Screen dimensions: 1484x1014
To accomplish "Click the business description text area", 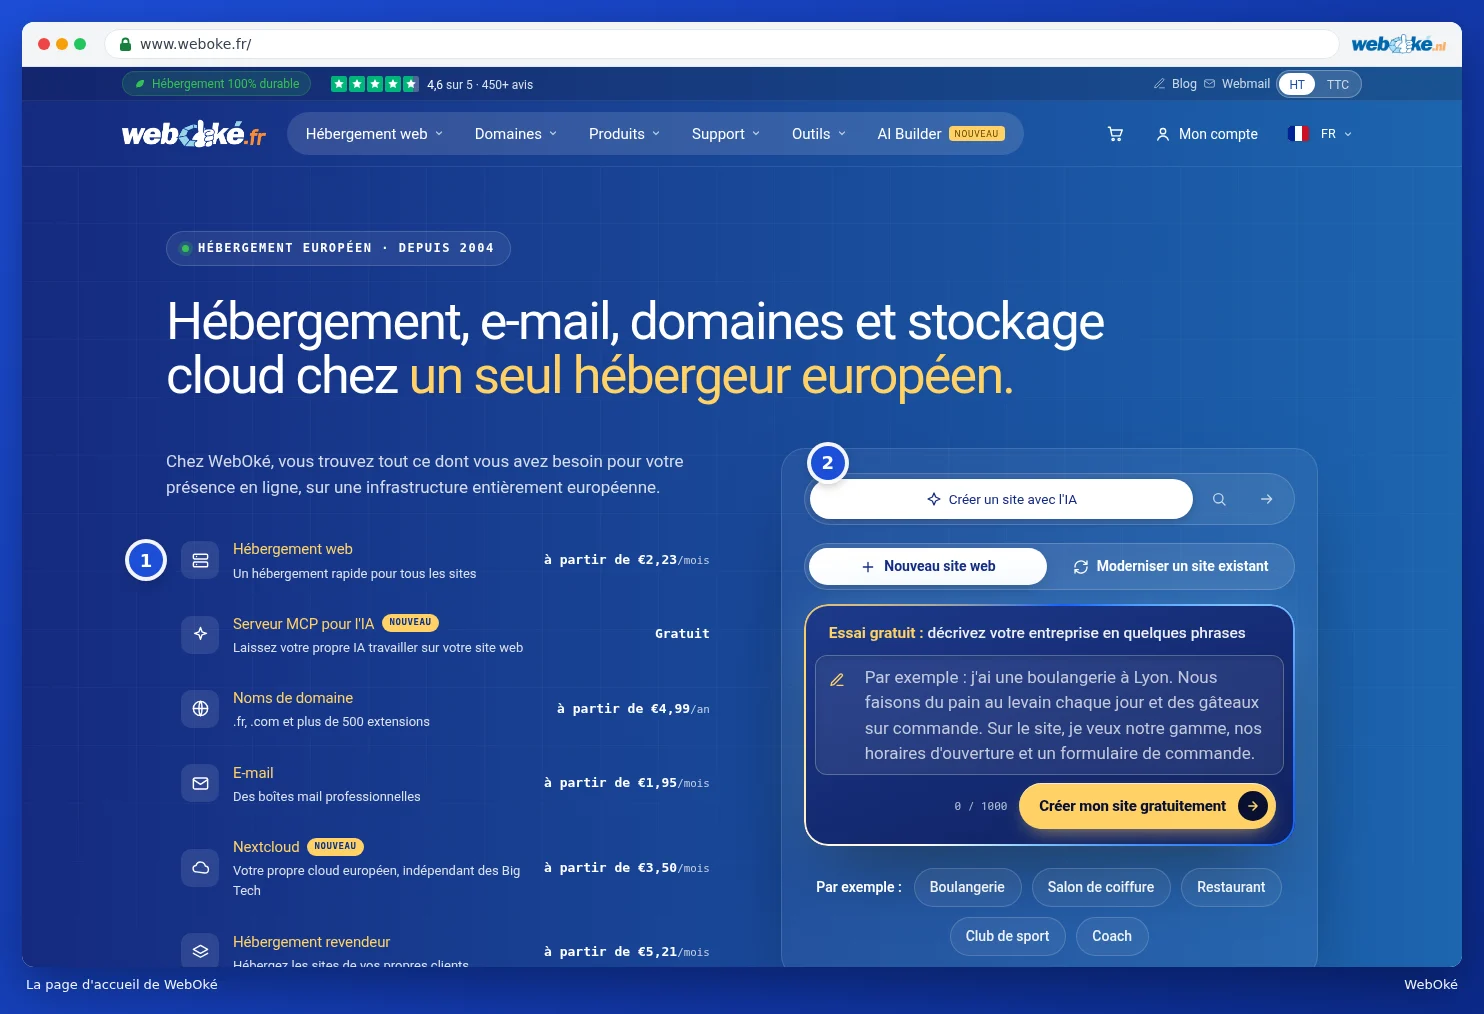I will pos(1049,715).
